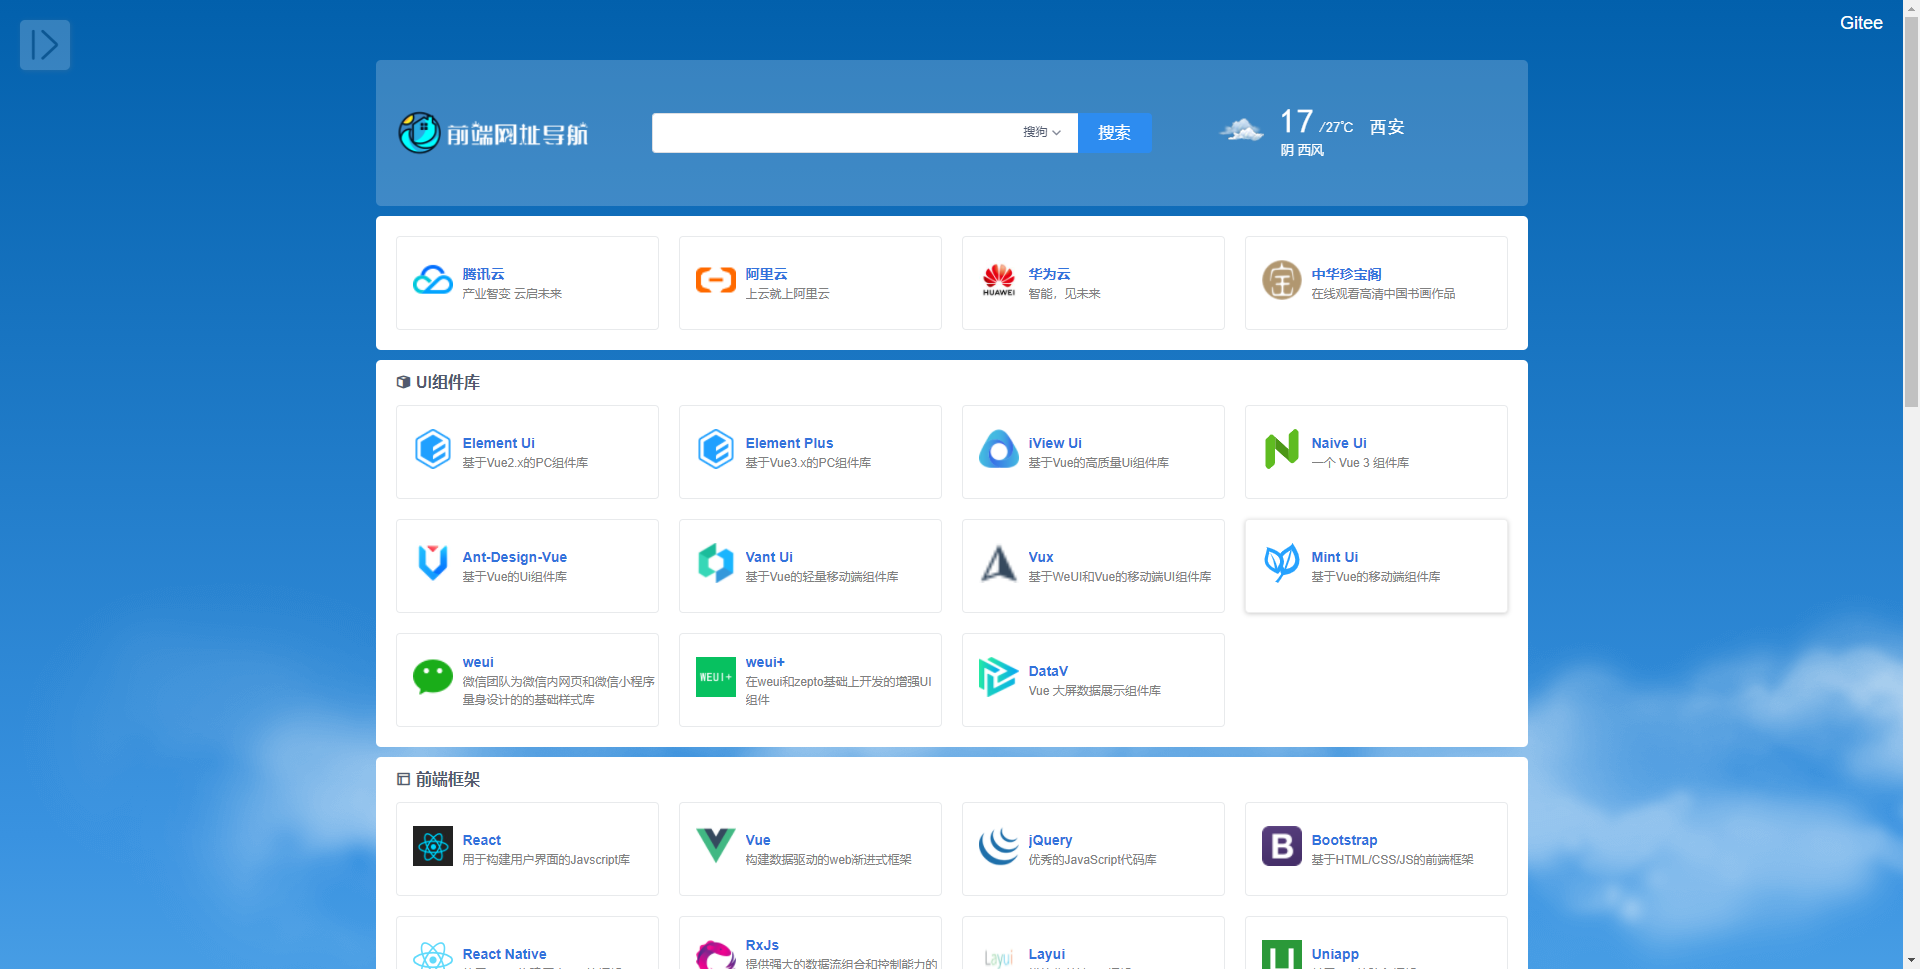Open the jQuery link title

coord(1050,840)
